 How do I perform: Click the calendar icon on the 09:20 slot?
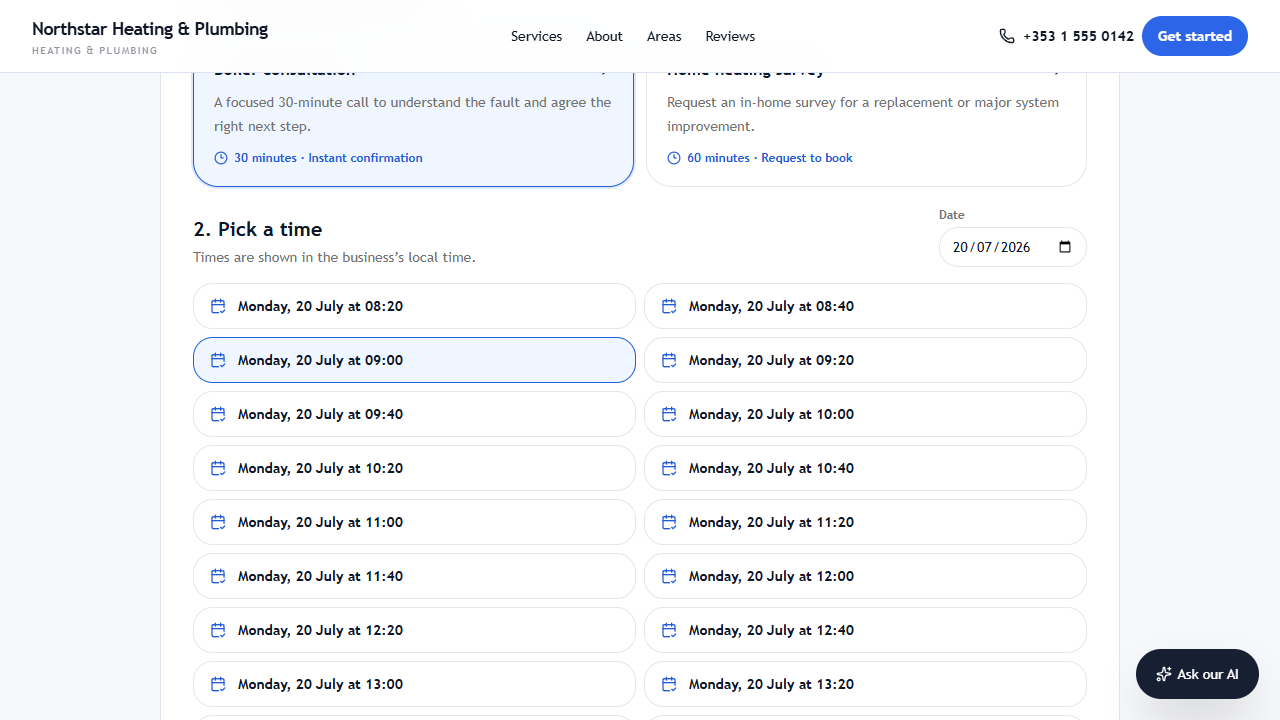(x=669, y=360)
